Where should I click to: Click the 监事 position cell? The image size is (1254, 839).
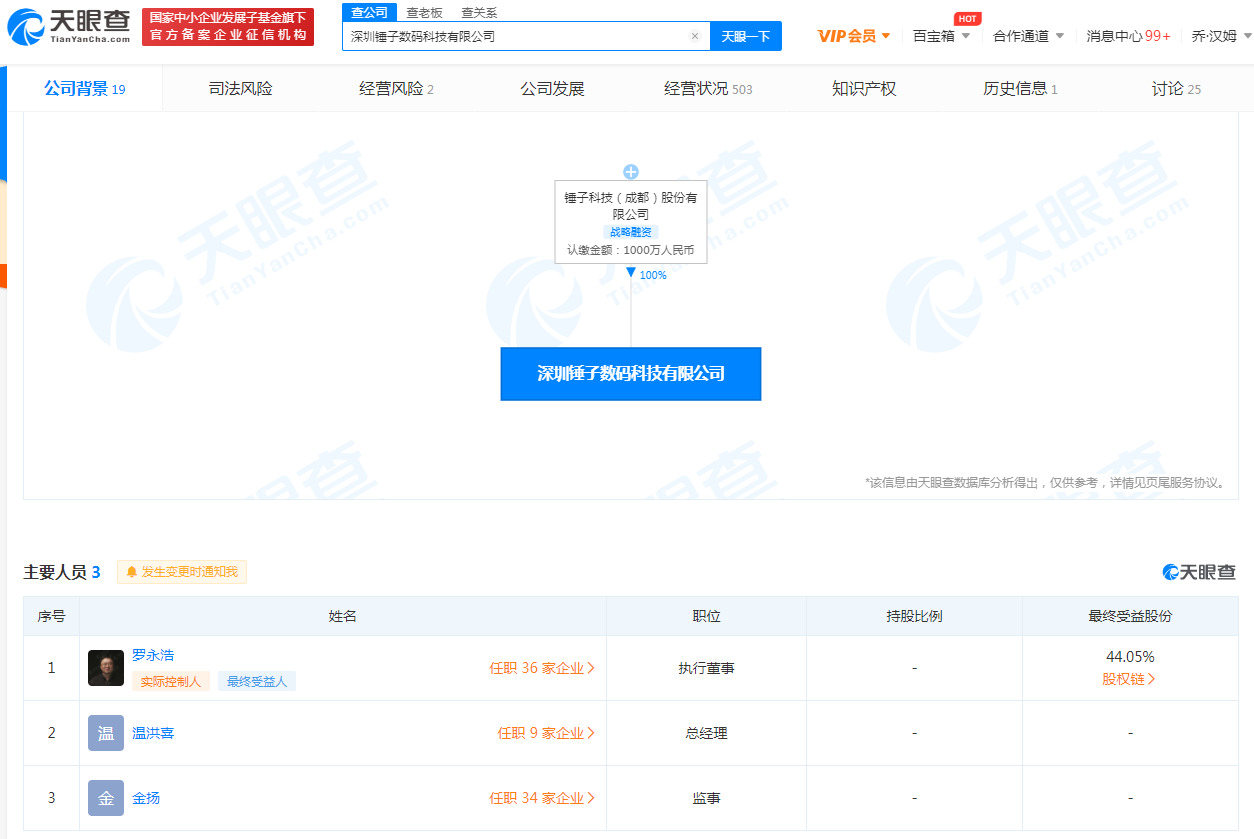click(706, 798)
